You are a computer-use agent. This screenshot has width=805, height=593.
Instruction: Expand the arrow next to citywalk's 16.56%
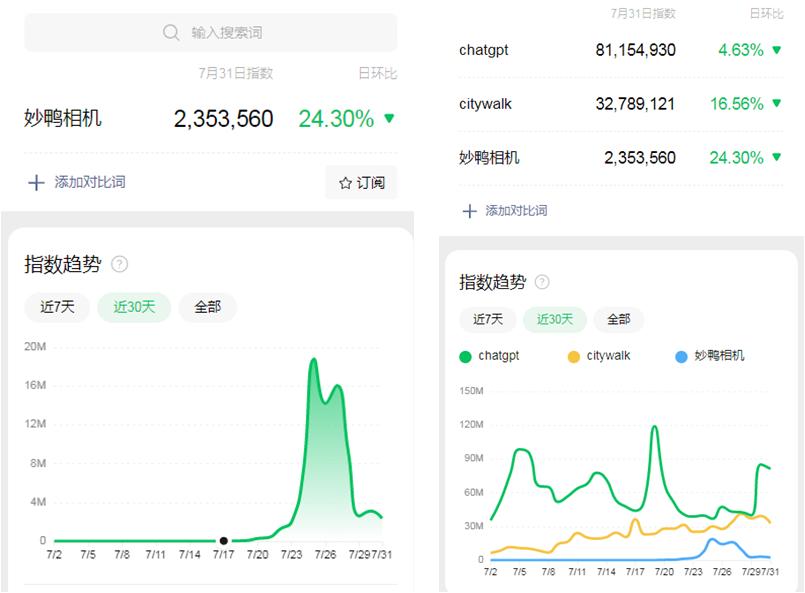tap(779, 103)
